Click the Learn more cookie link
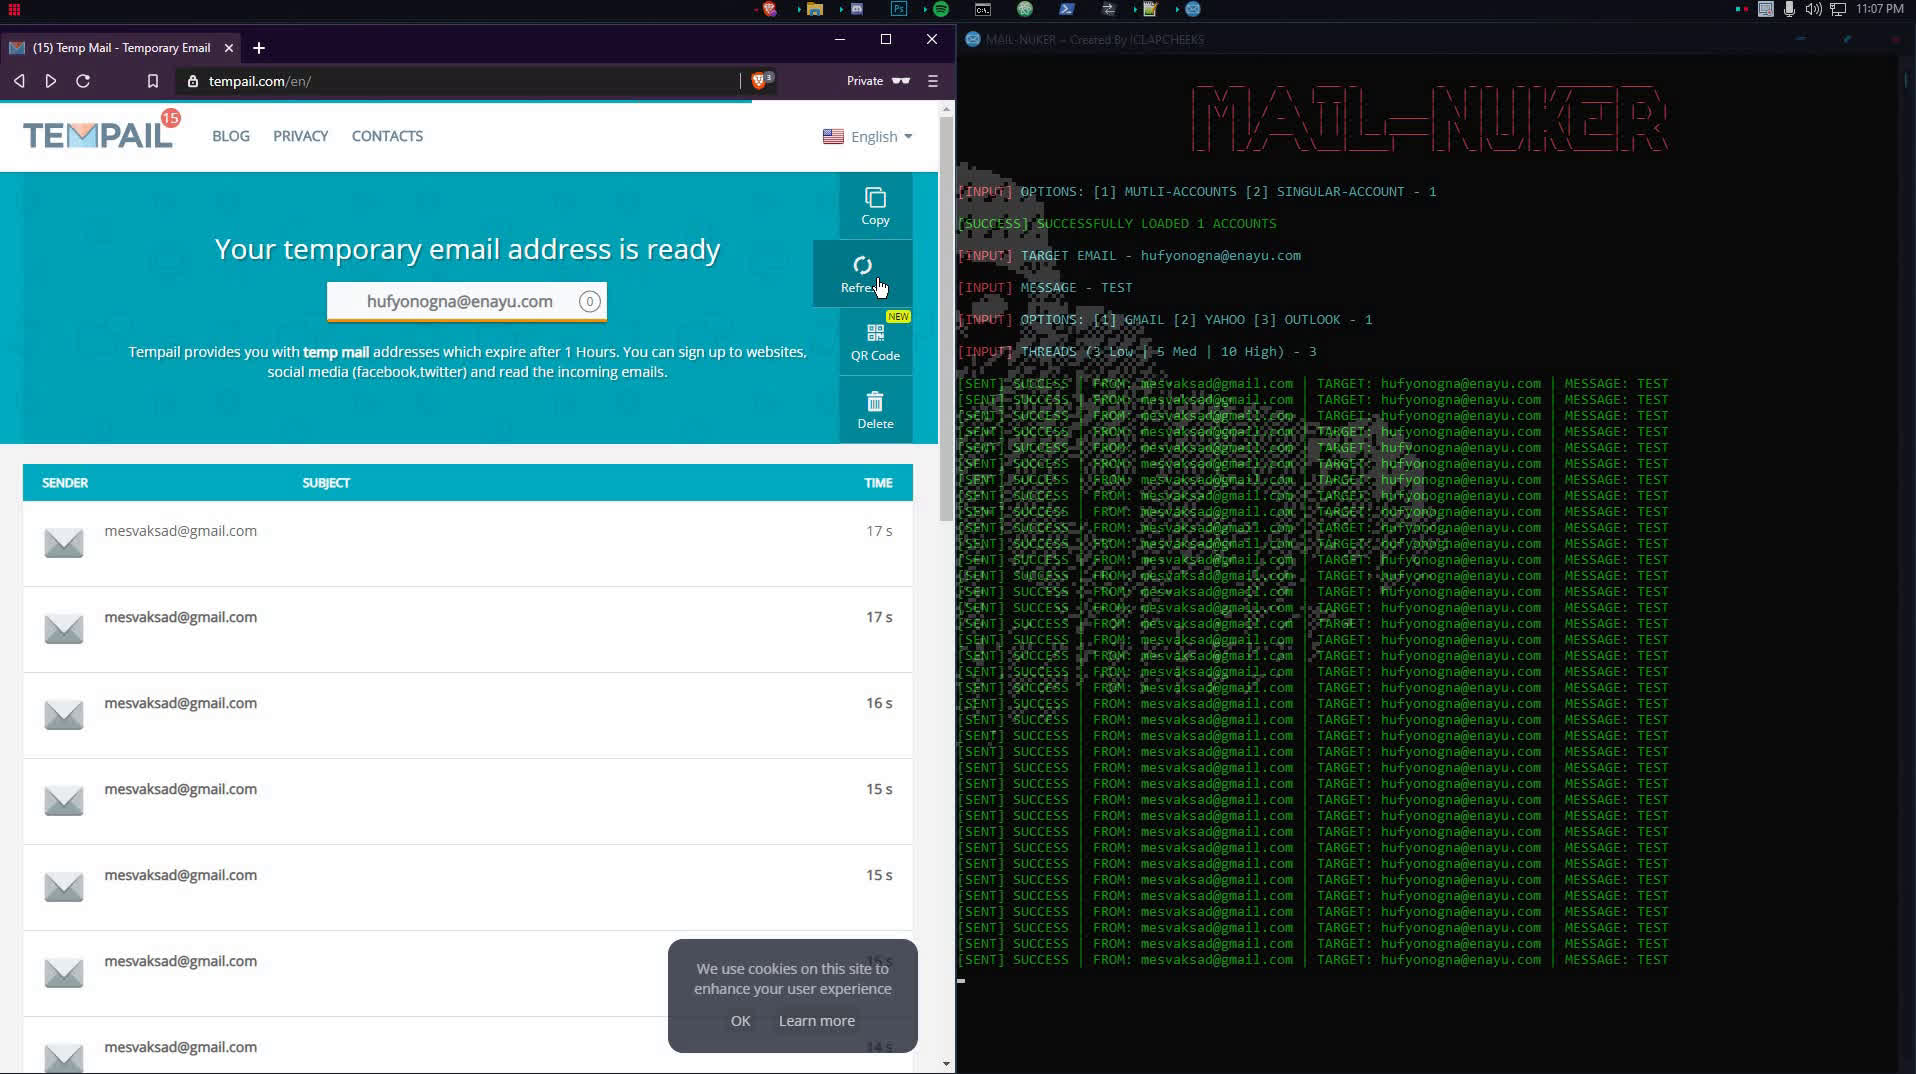Viewport: 1916px width, 1074px height. pos(816,1021)
